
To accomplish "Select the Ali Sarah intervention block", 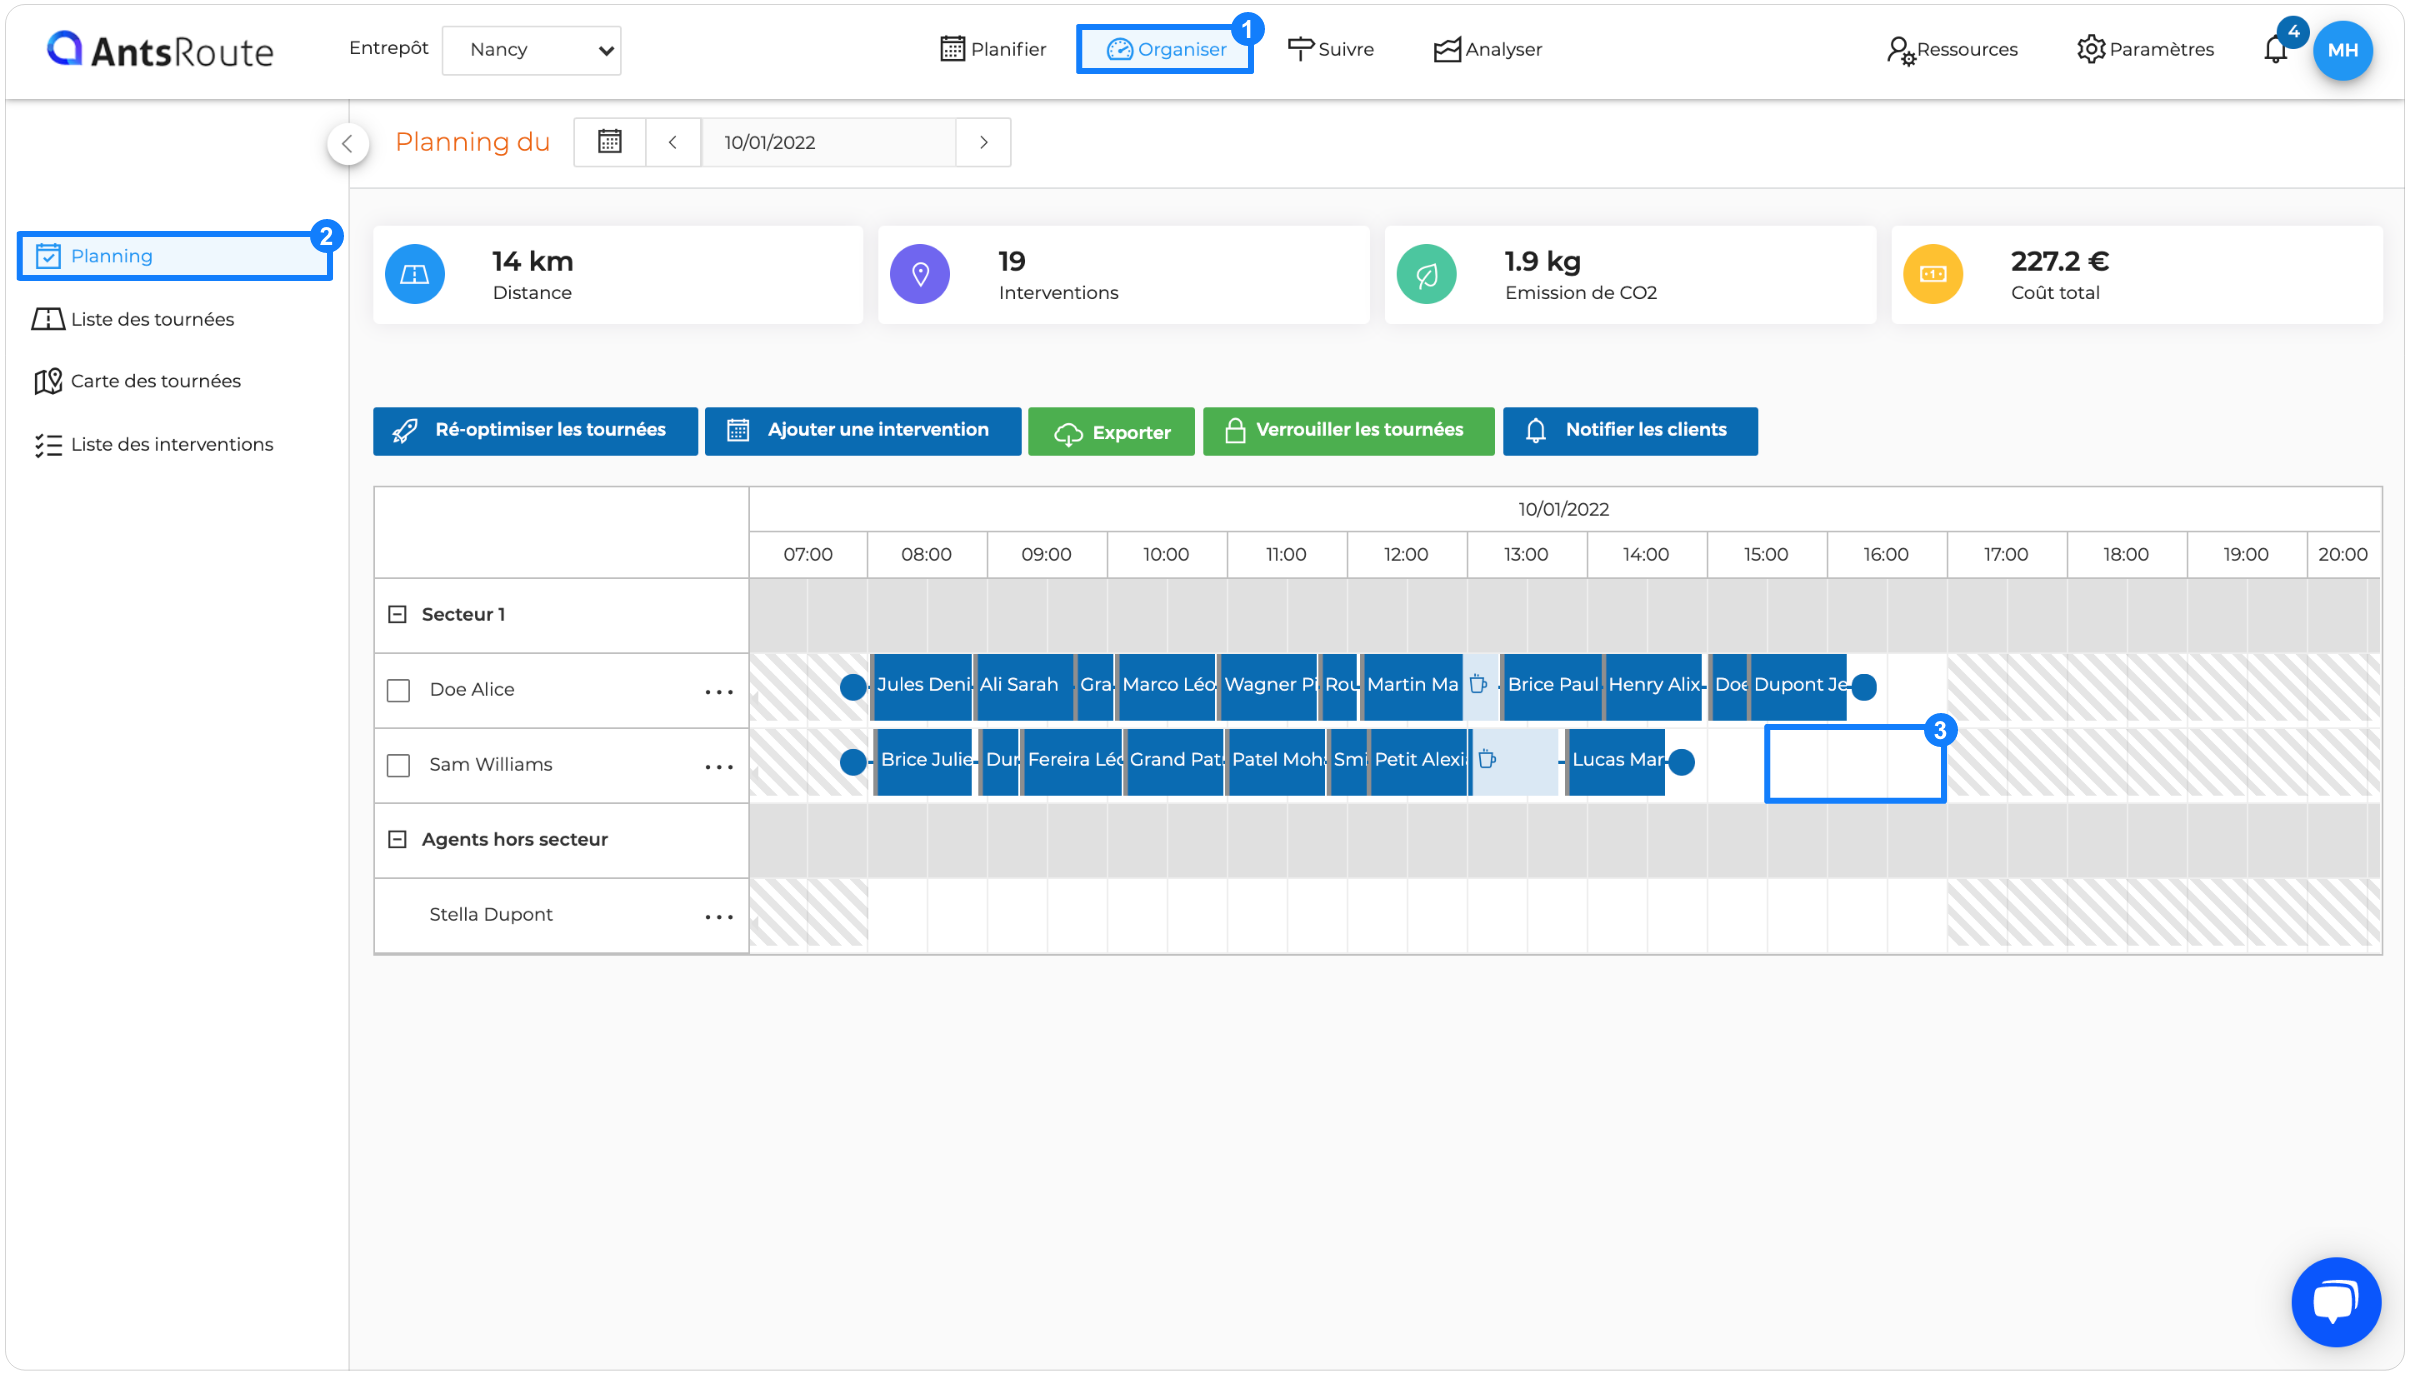I will pos(1024,686).
